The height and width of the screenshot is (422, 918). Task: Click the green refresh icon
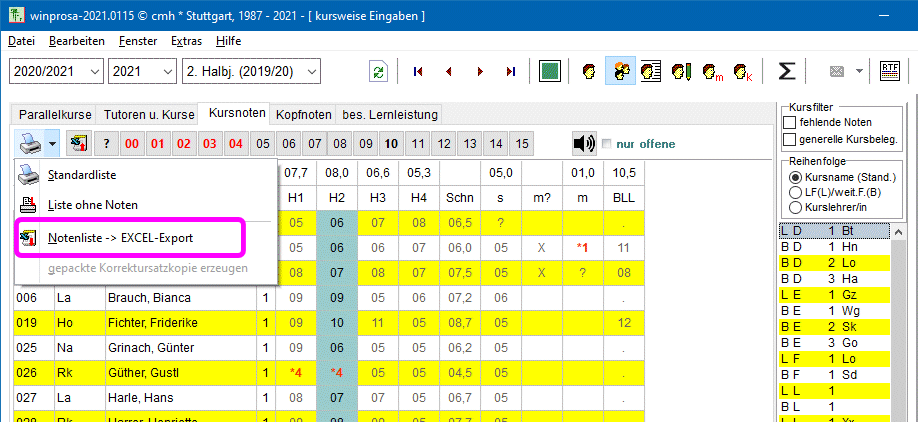point(378,71)
